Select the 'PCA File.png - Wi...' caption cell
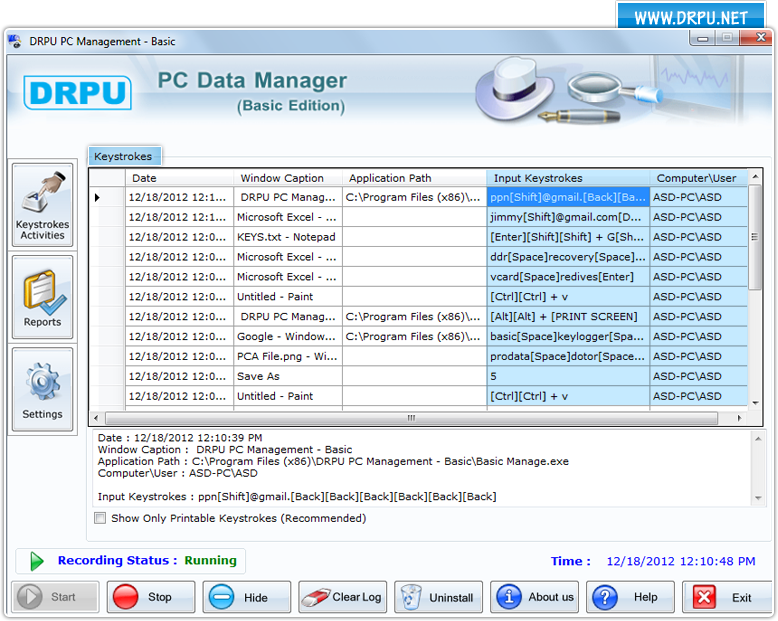 [x=288, y=356]
